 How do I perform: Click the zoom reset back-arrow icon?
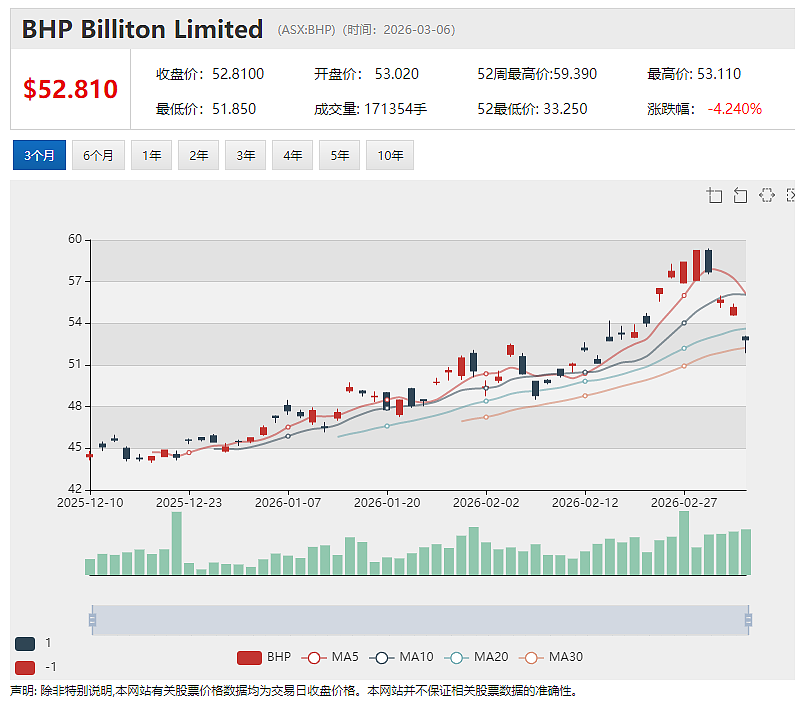pos(740,195)
